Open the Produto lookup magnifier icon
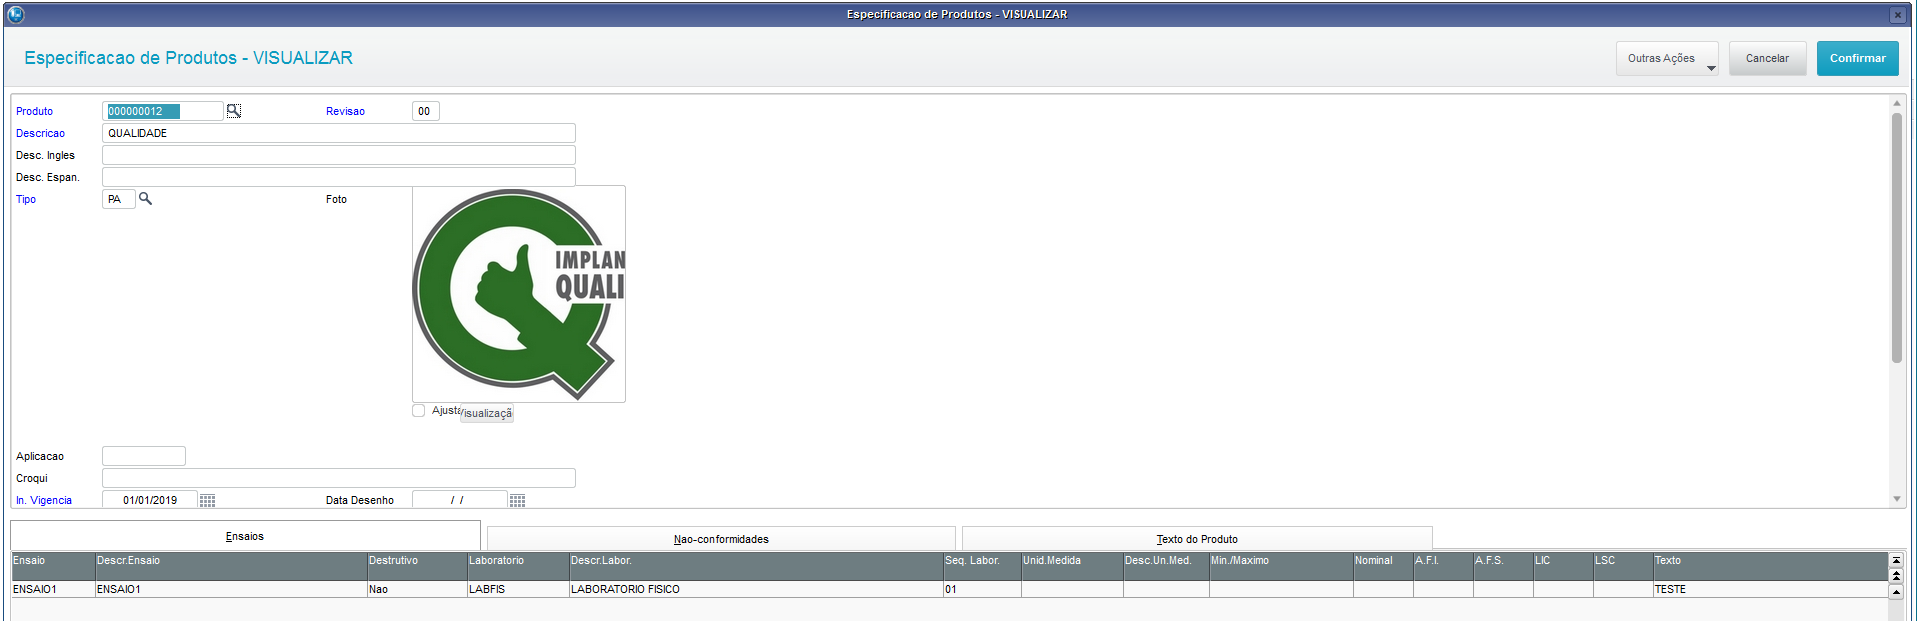The image size is (1917, 621). tap(233, 111)
